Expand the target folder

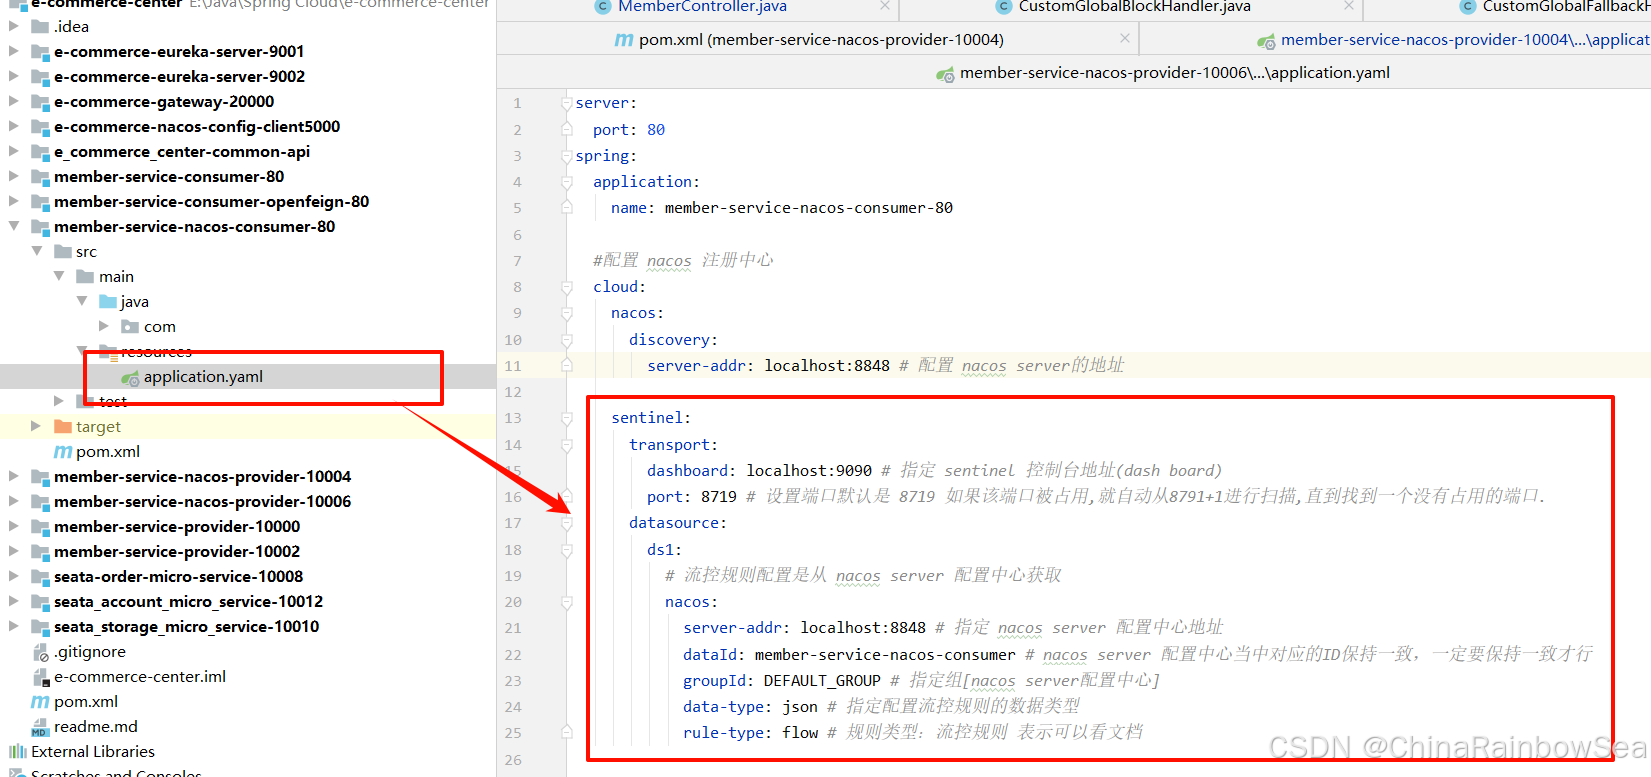click(x=37, y=426)
